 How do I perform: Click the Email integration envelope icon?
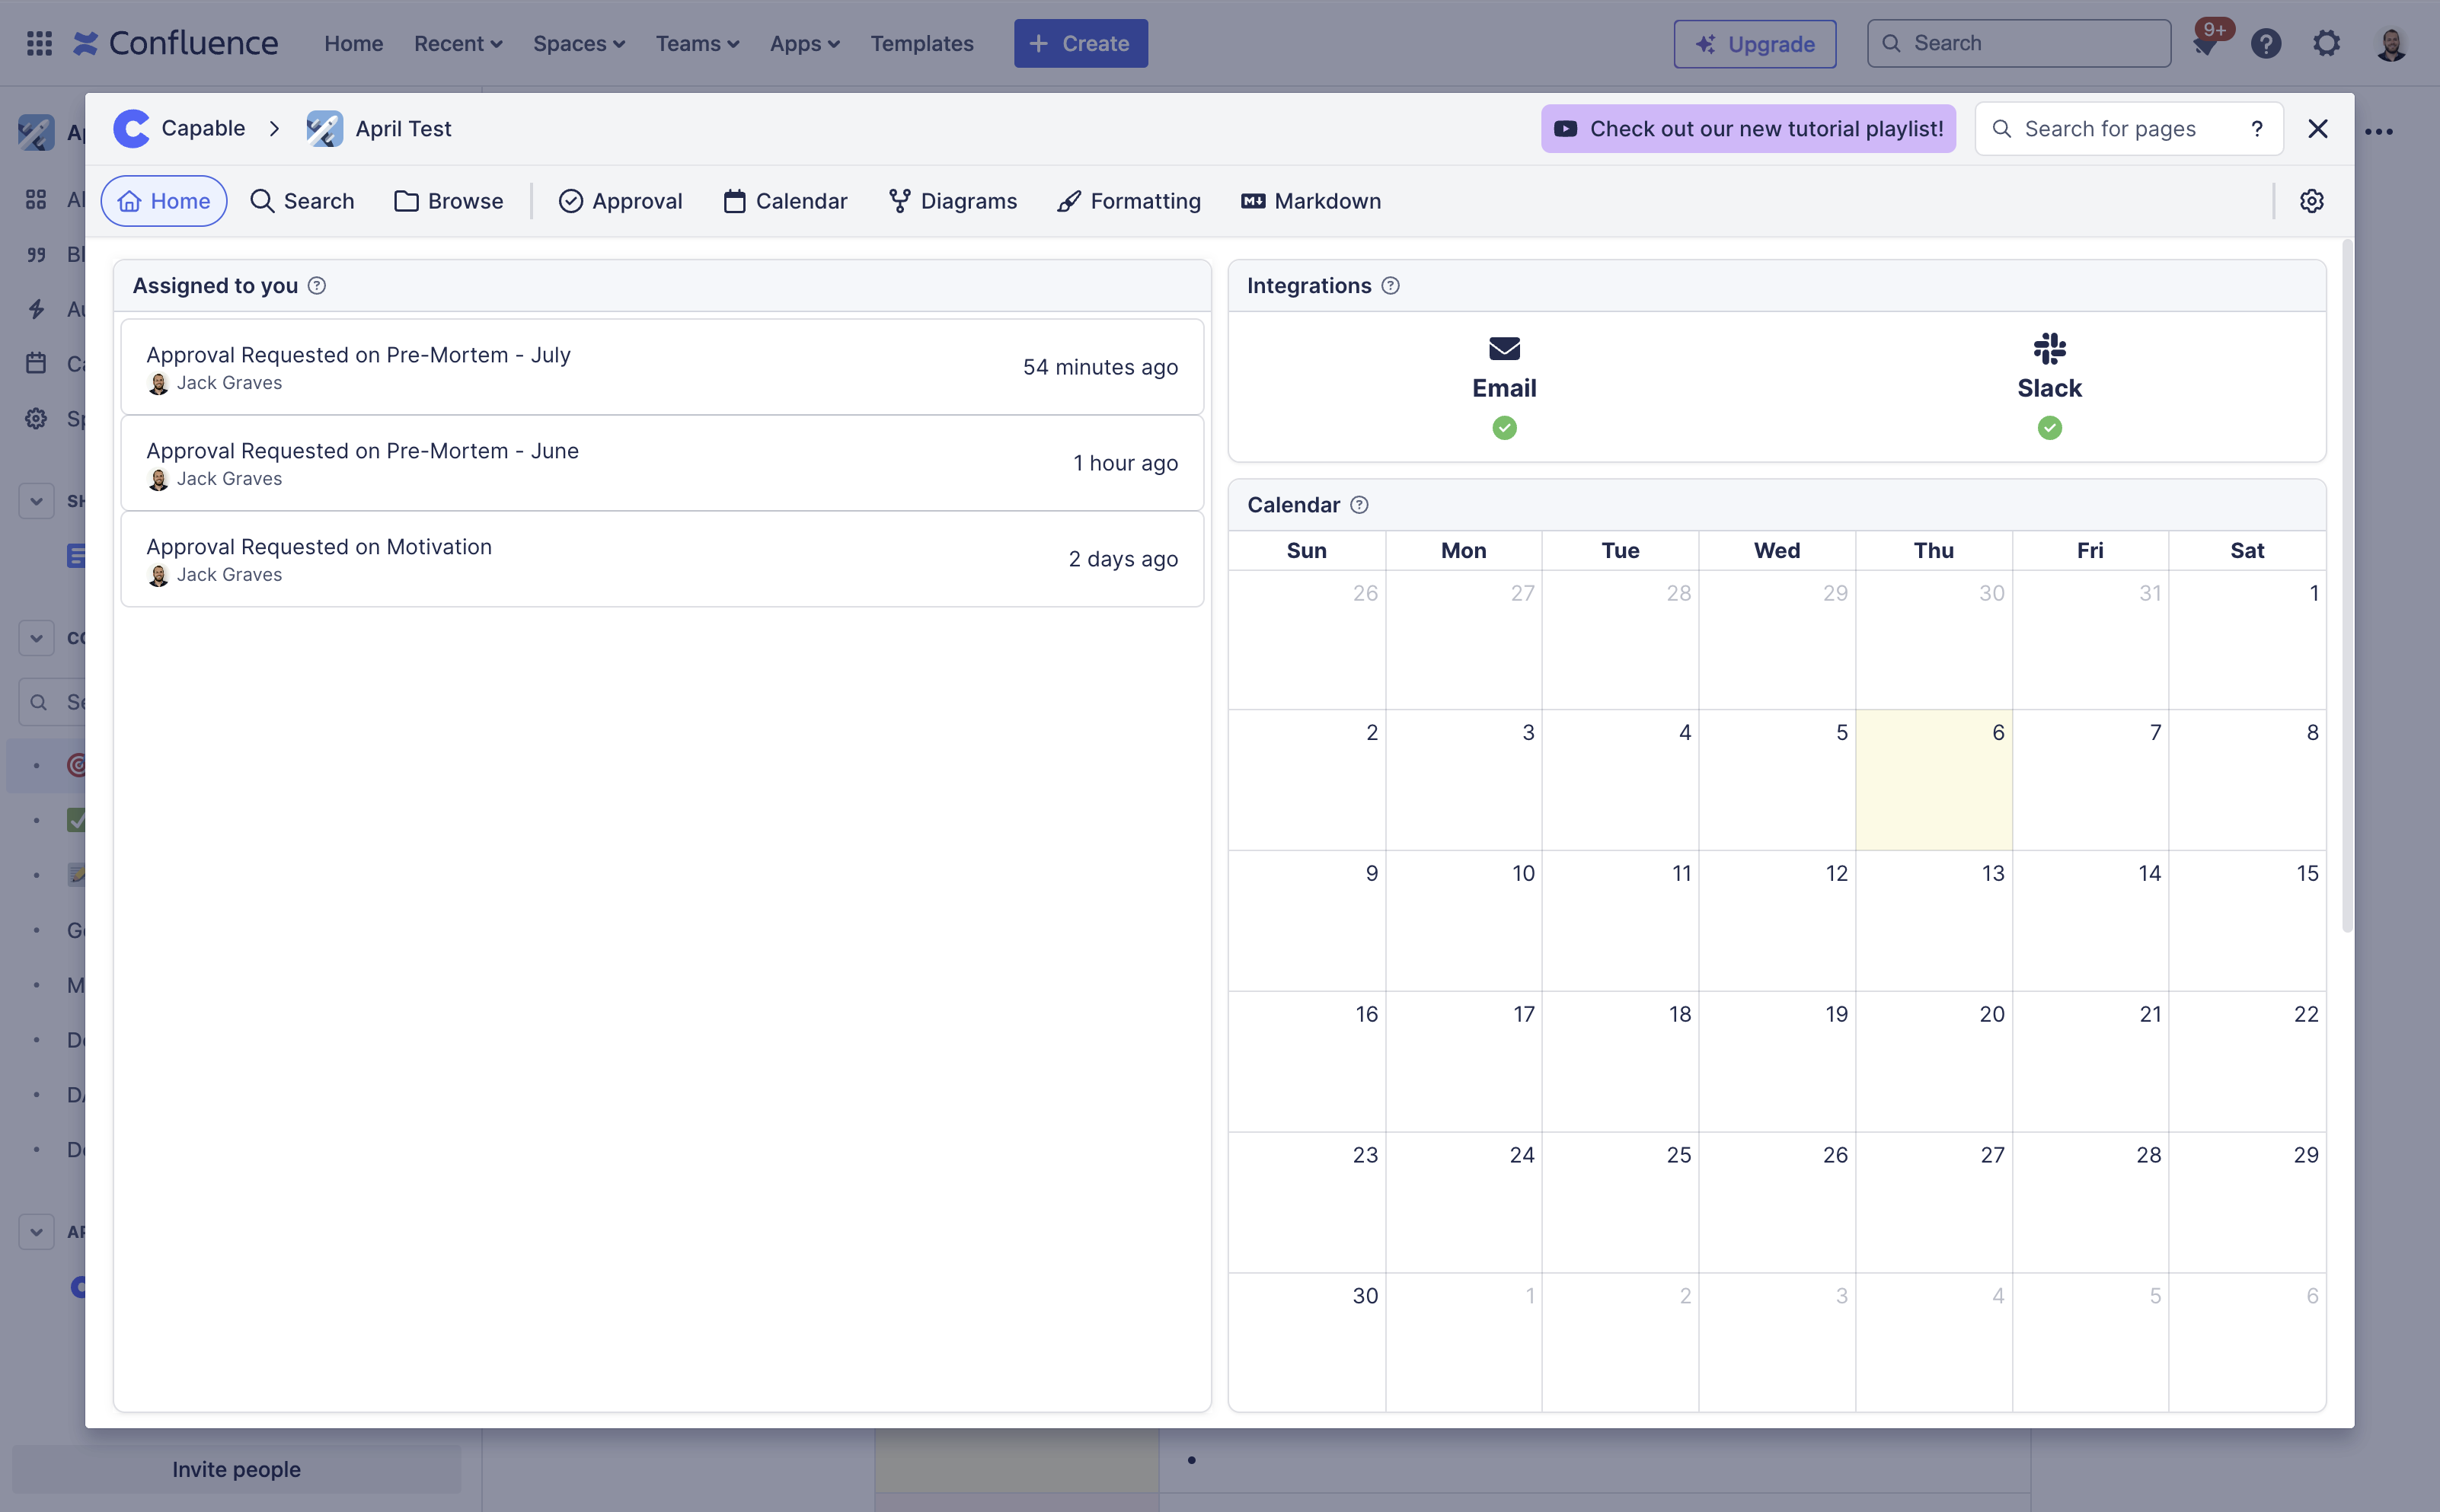click(1504, 349)
